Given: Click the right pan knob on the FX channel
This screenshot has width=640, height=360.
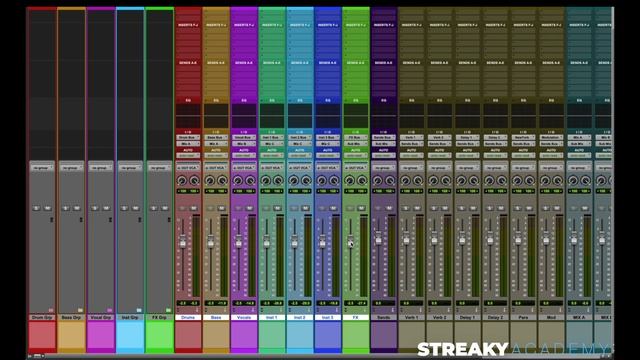Looking at the screenshot, I should [x=362, y=180].
